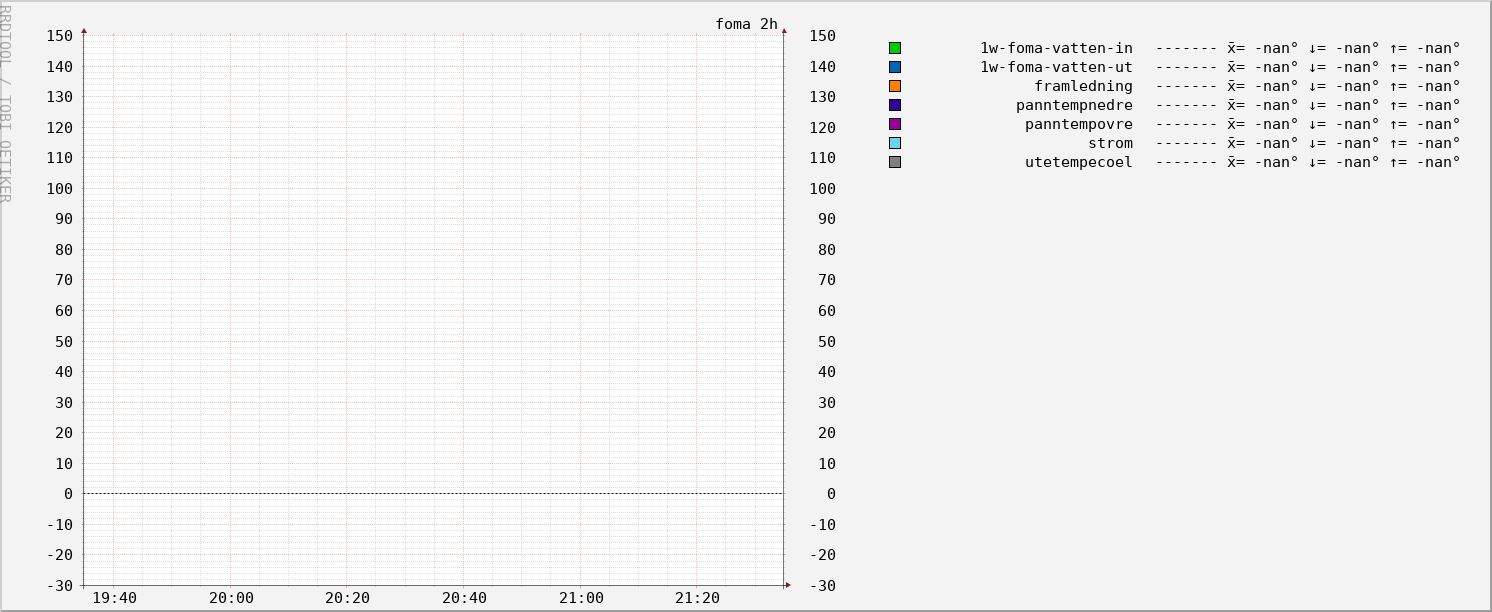Click the 20:00 time axis label
This screenshot has height=612, width=1492.
tap(231, 598)
